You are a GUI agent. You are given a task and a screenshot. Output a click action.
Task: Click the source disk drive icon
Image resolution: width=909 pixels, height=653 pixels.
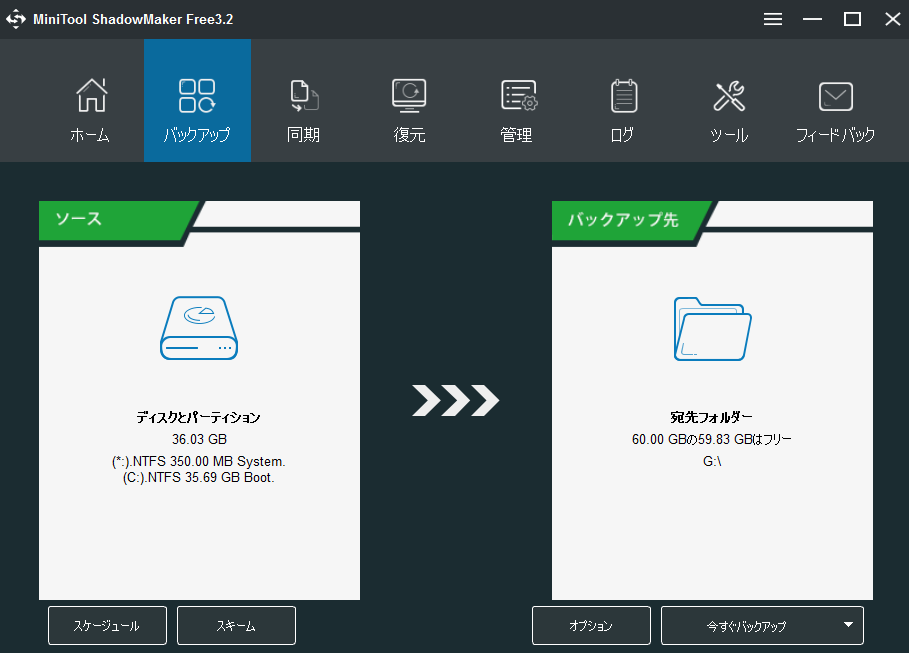pyautogui.click(x=198, y=330)
